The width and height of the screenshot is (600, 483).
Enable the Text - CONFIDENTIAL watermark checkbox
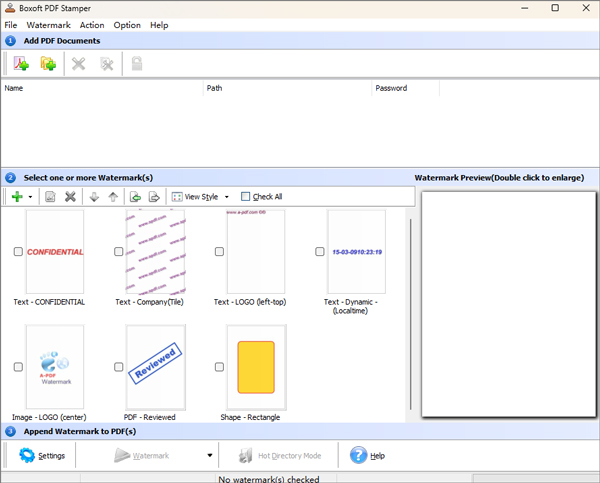(x=18, y=252)
